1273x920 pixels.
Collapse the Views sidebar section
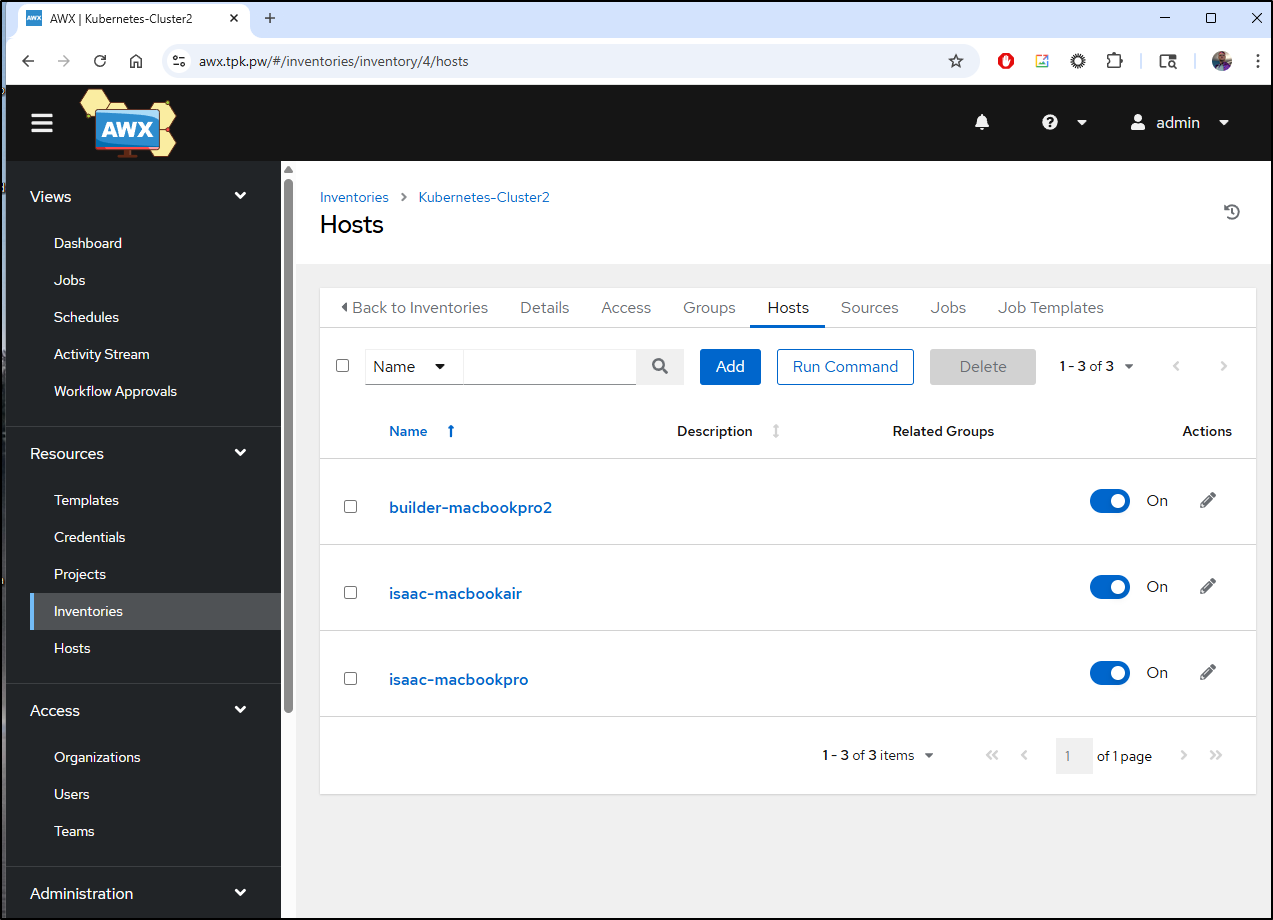pos(240,196)
